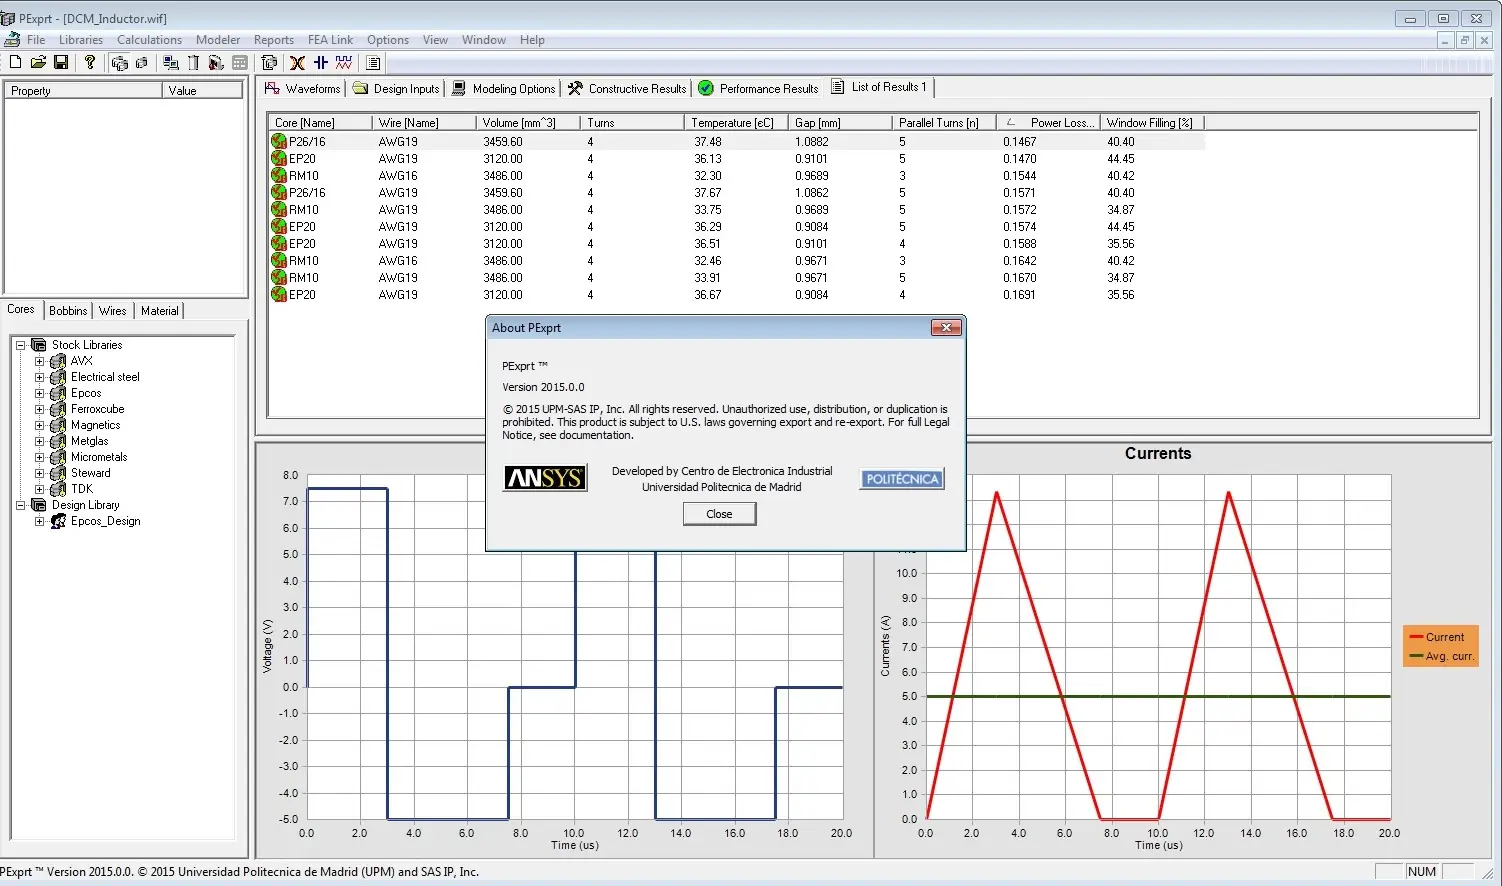Click the waveform zigzag toolbar icon
The image size is (1502, 886).
344,62
